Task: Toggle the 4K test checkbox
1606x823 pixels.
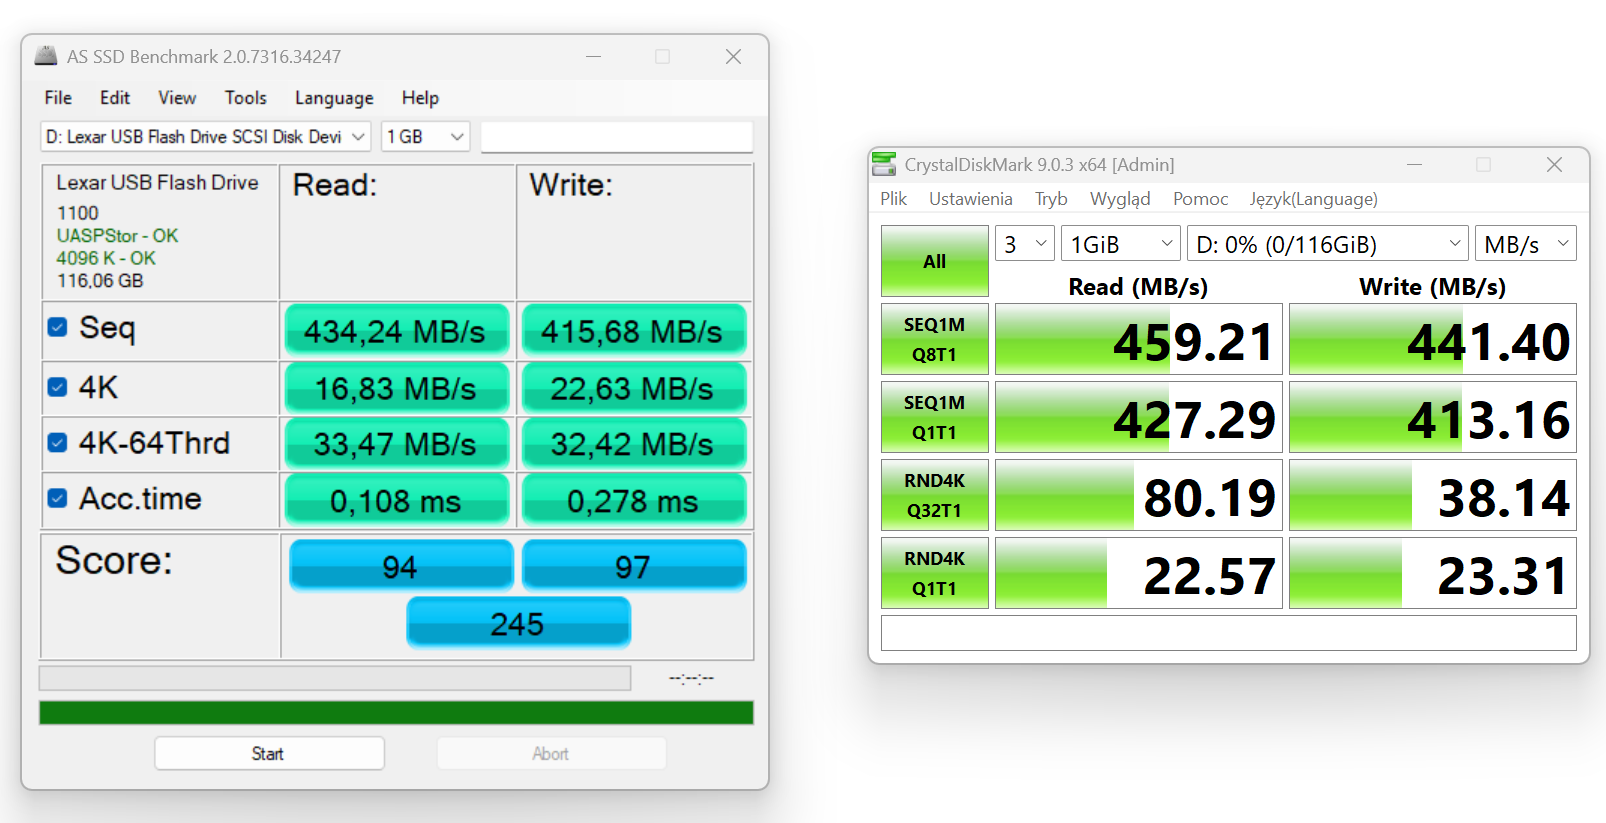Action: [58, 387]
